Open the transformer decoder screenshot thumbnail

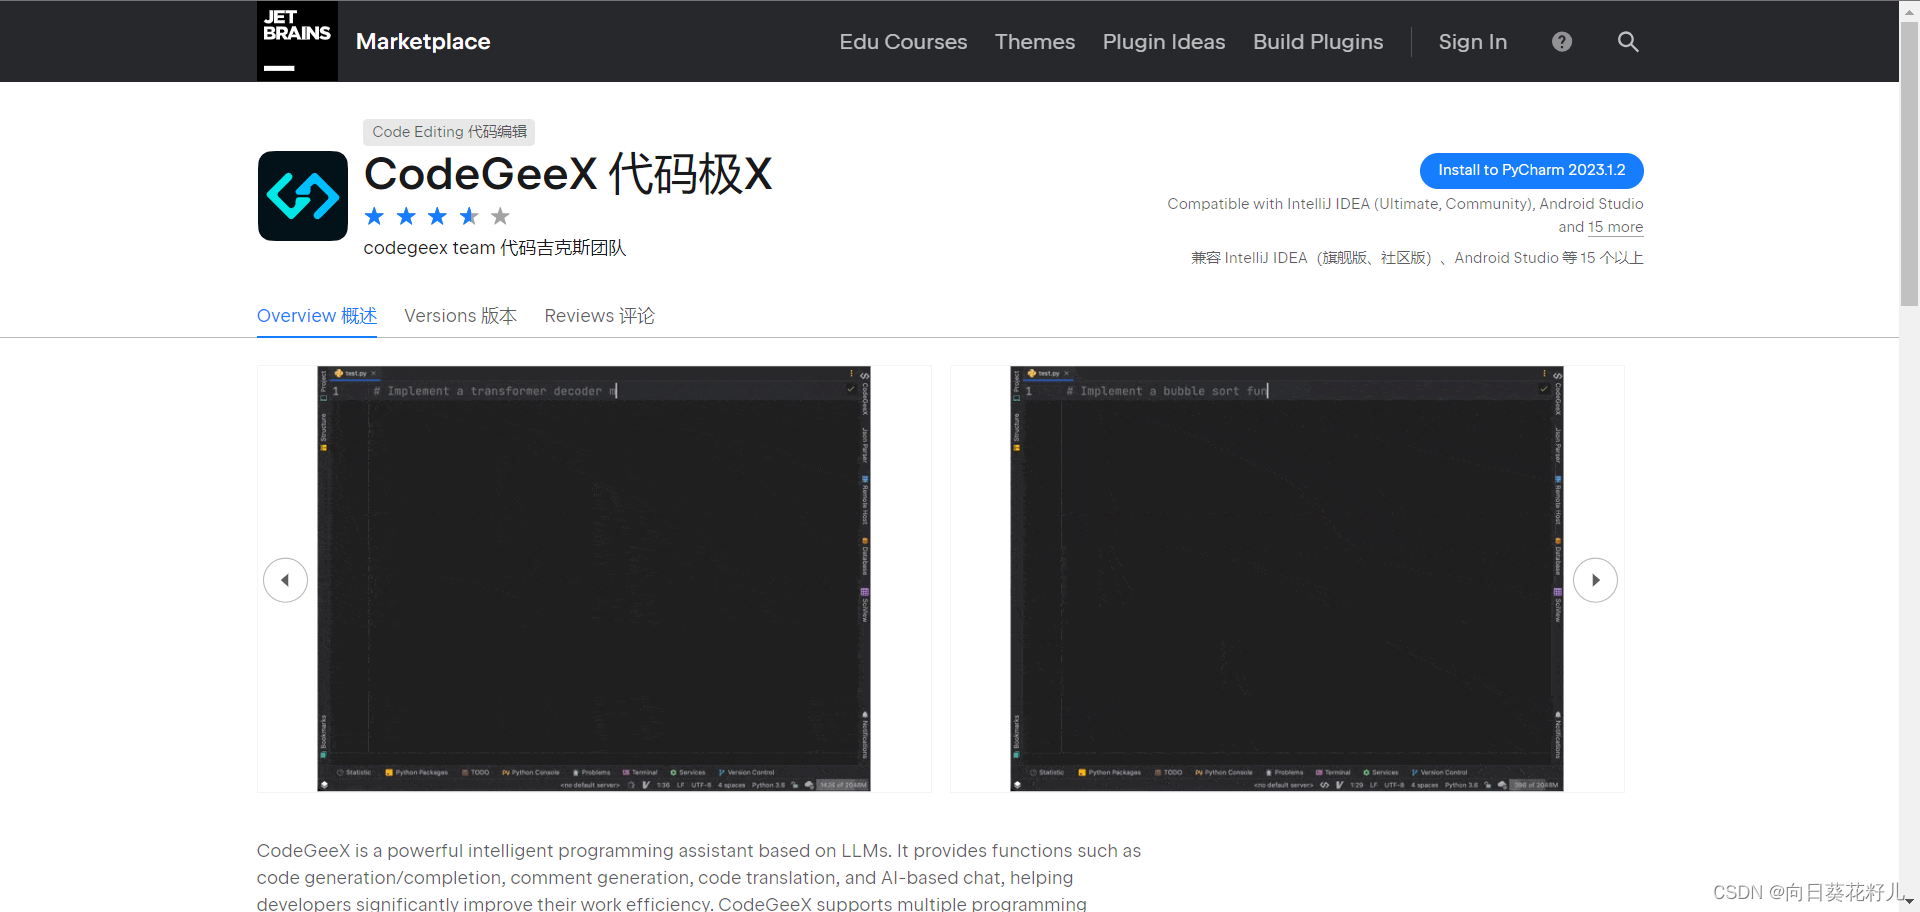pyautogui.click(x=594, y=579)
